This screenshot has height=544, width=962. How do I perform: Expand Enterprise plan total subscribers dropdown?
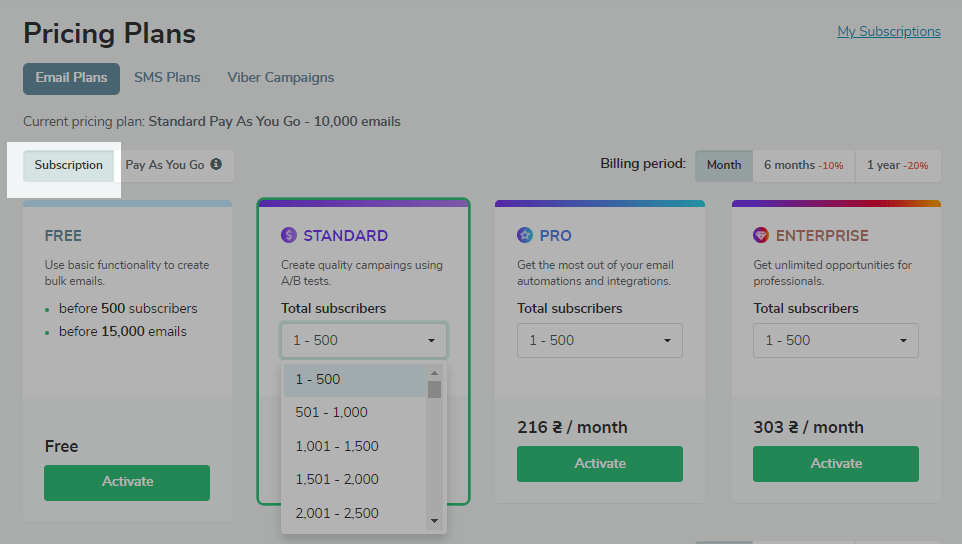tap(835, 341)
